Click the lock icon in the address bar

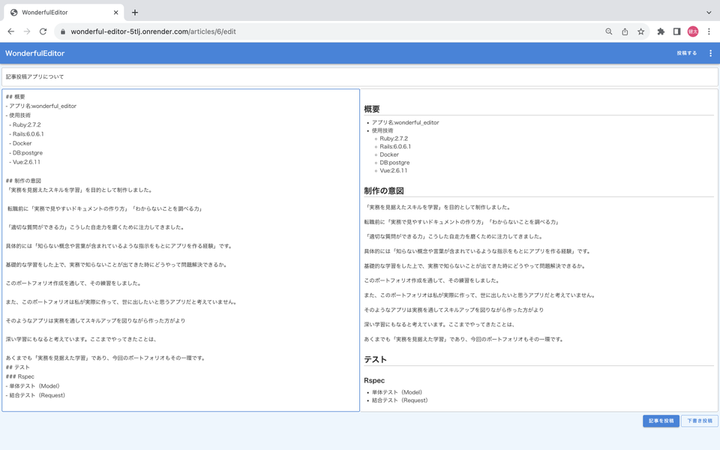click(x=63, y=32)
